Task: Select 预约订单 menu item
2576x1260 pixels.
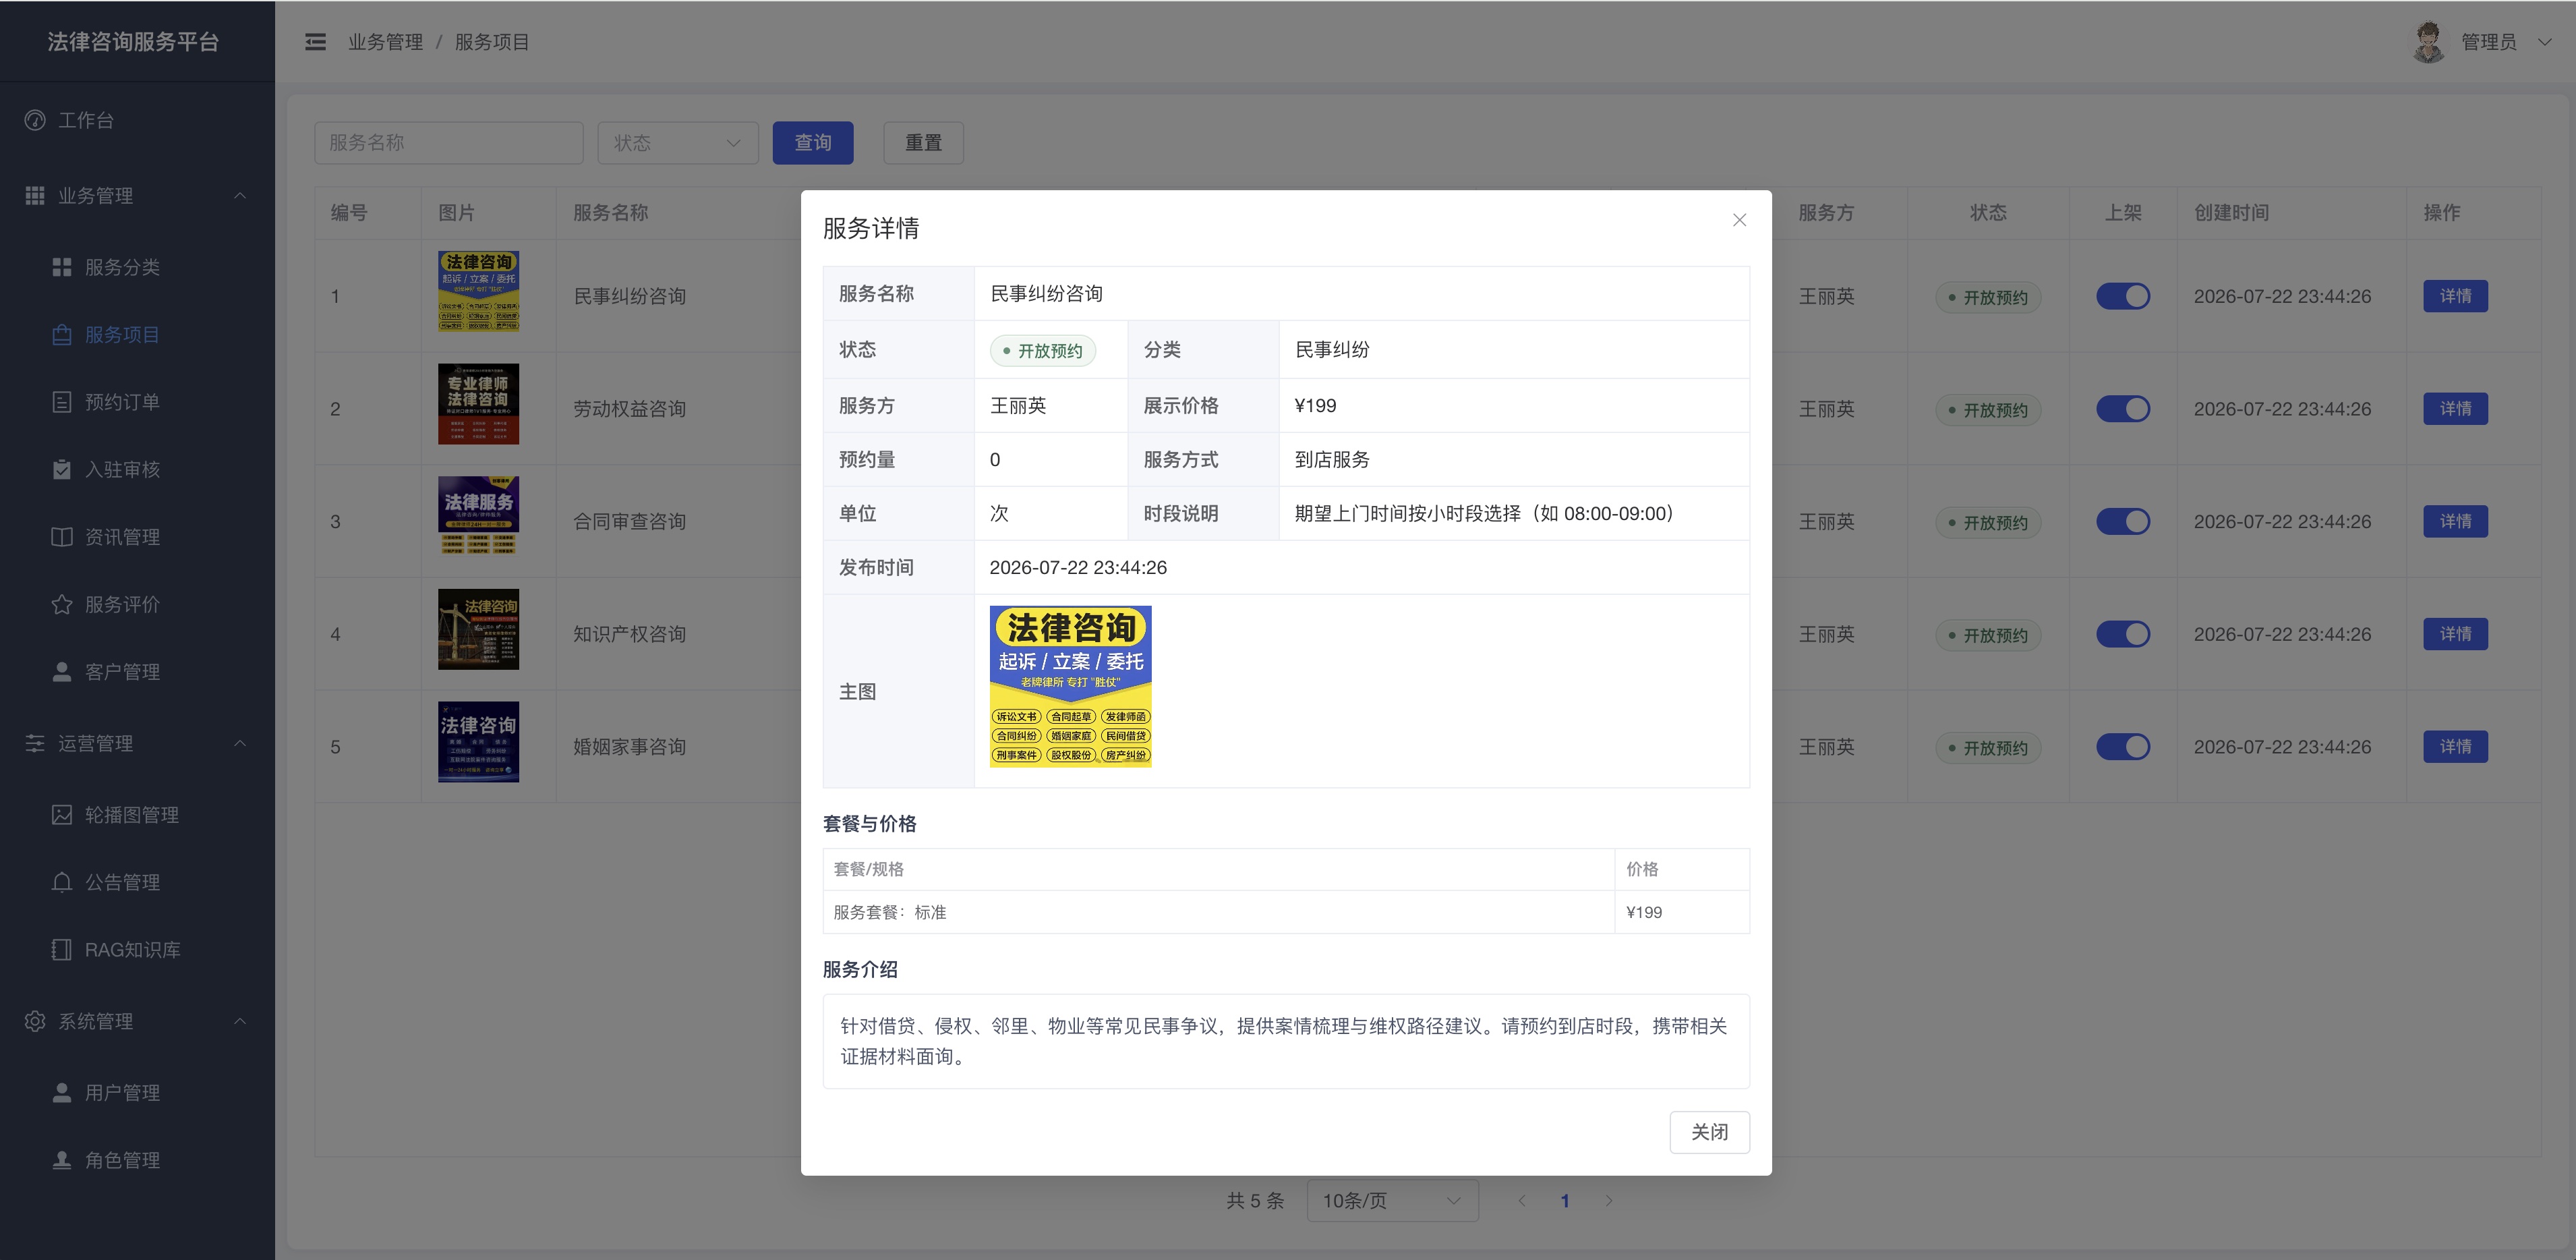Action: point(137,402)
